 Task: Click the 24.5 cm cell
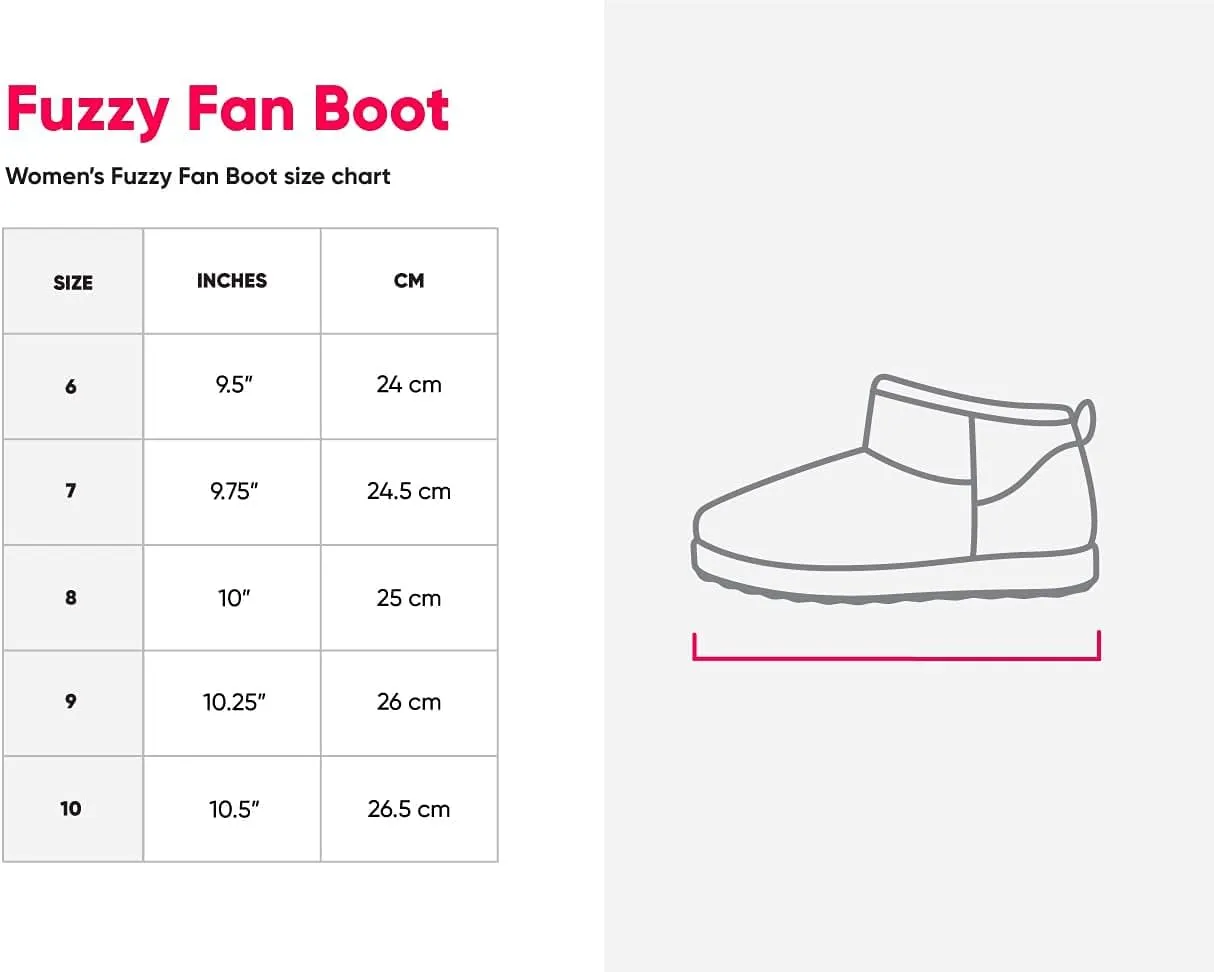(x=409, y=492)
